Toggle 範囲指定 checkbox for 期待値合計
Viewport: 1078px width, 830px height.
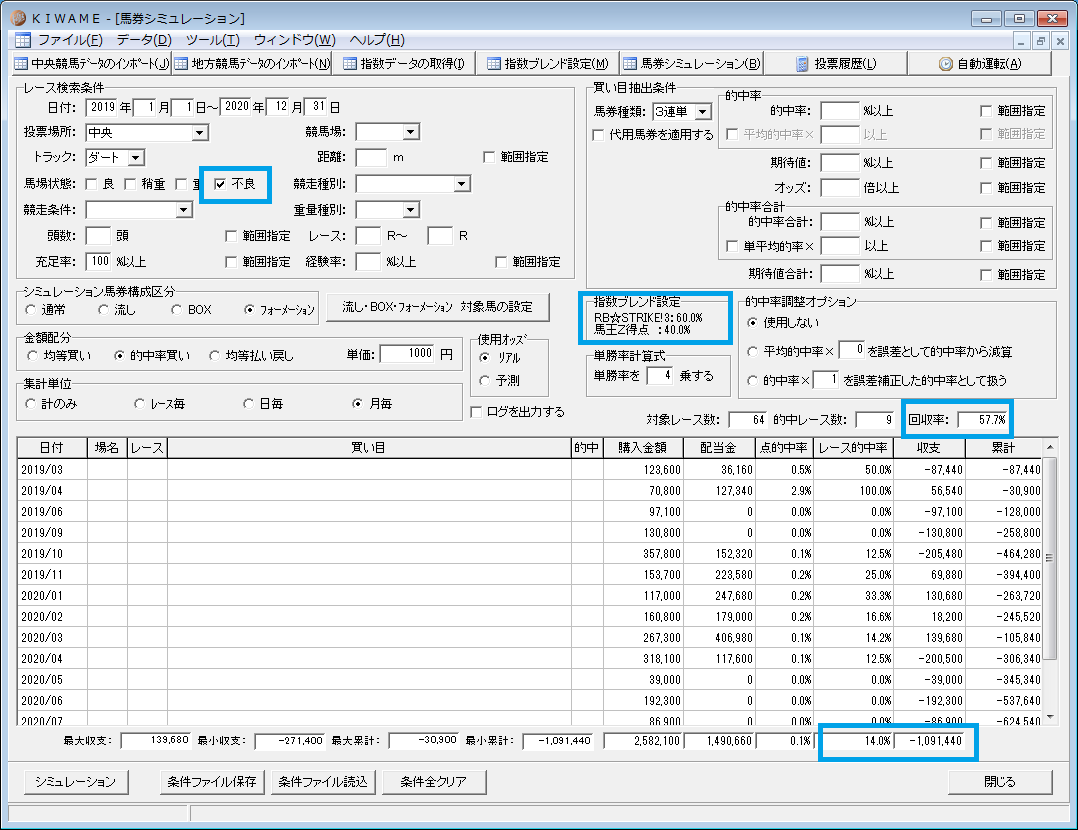[x=985, y=275]
